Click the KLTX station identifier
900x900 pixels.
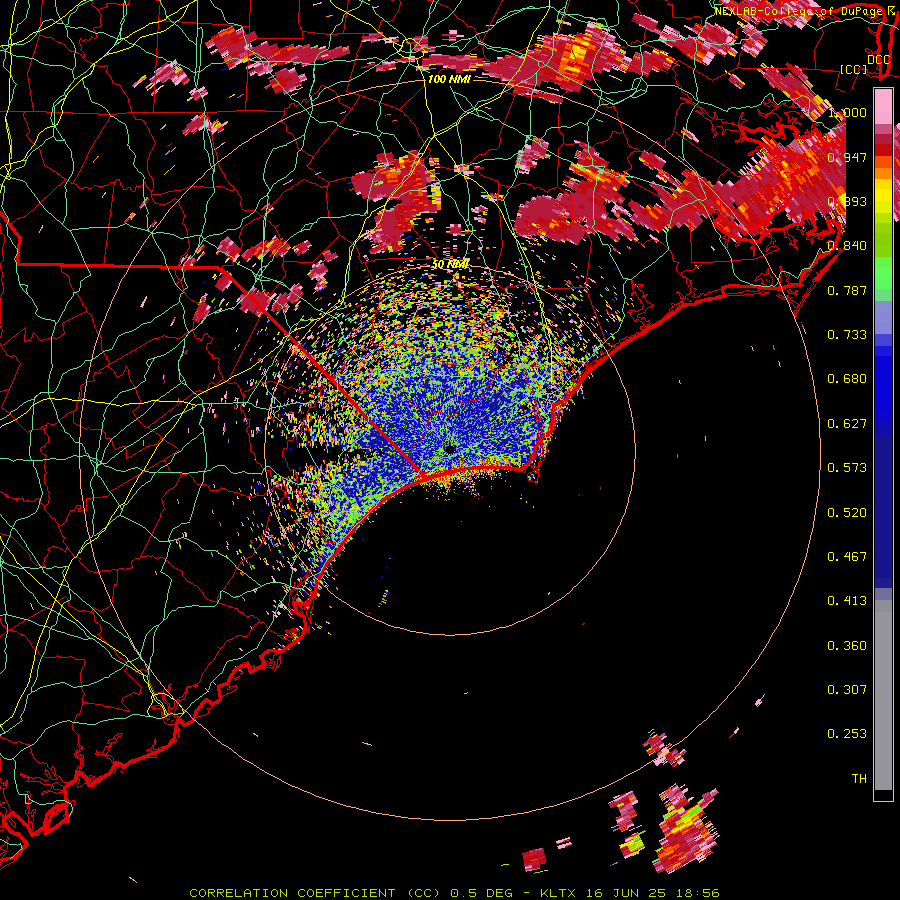(x=557, y=893)
